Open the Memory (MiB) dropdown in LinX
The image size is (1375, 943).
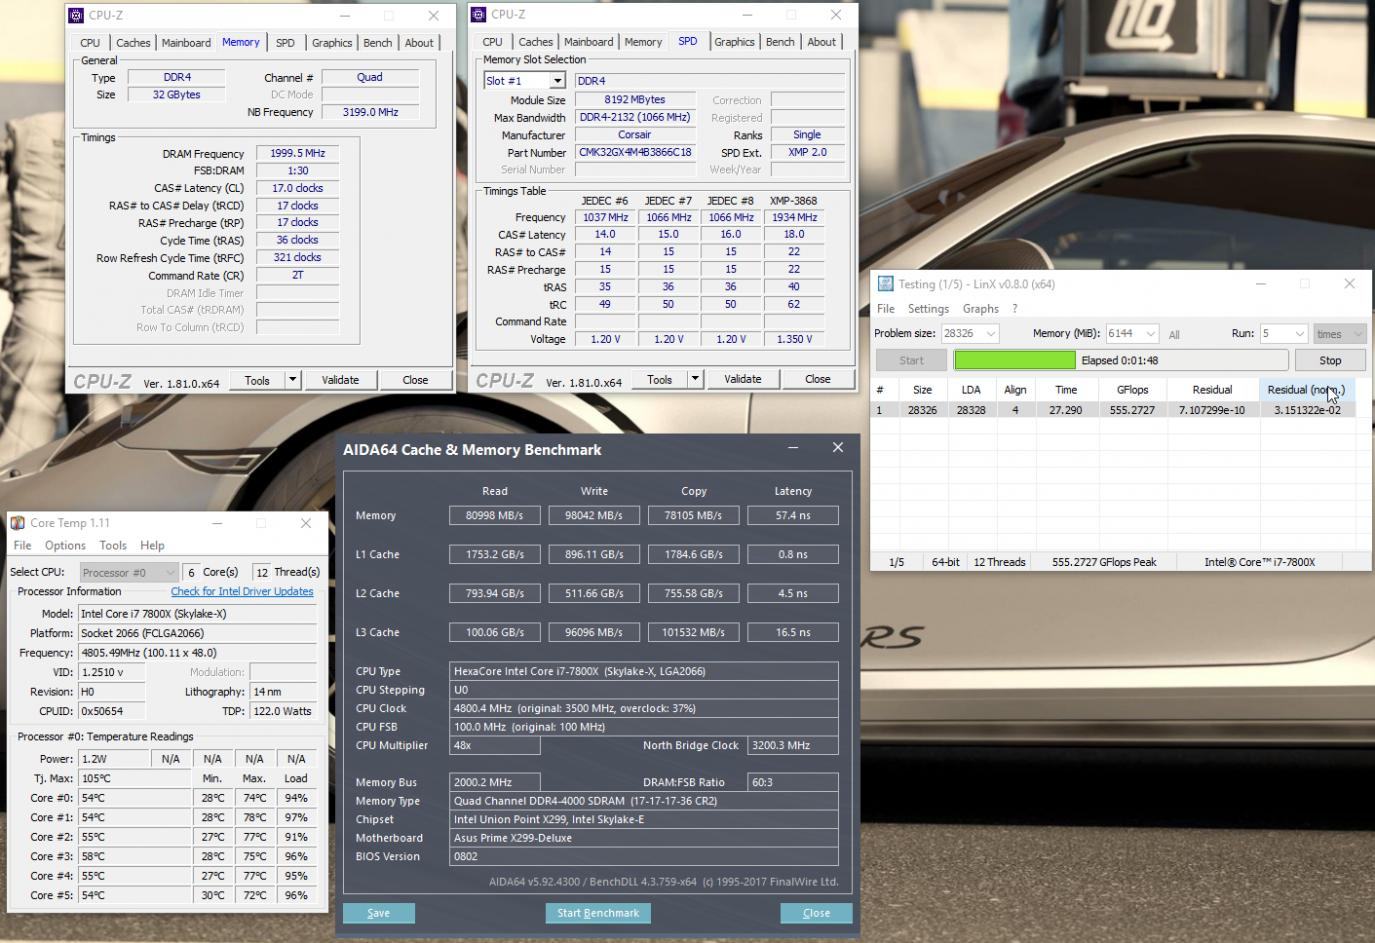pyautogui.click(x=1150, y=334)
